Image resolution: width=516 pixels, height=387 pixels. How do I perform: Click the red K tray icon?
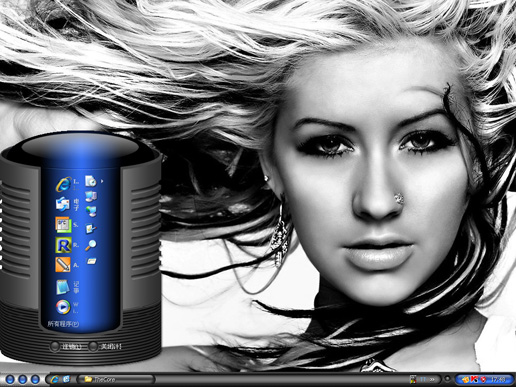click(474, 379)
